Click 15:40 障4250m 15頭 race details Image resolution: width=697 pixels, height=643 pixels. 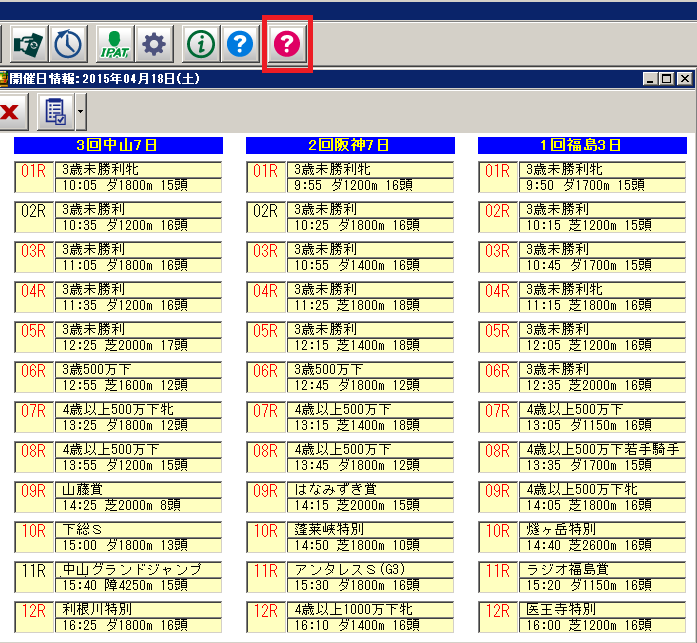(138, 585)
